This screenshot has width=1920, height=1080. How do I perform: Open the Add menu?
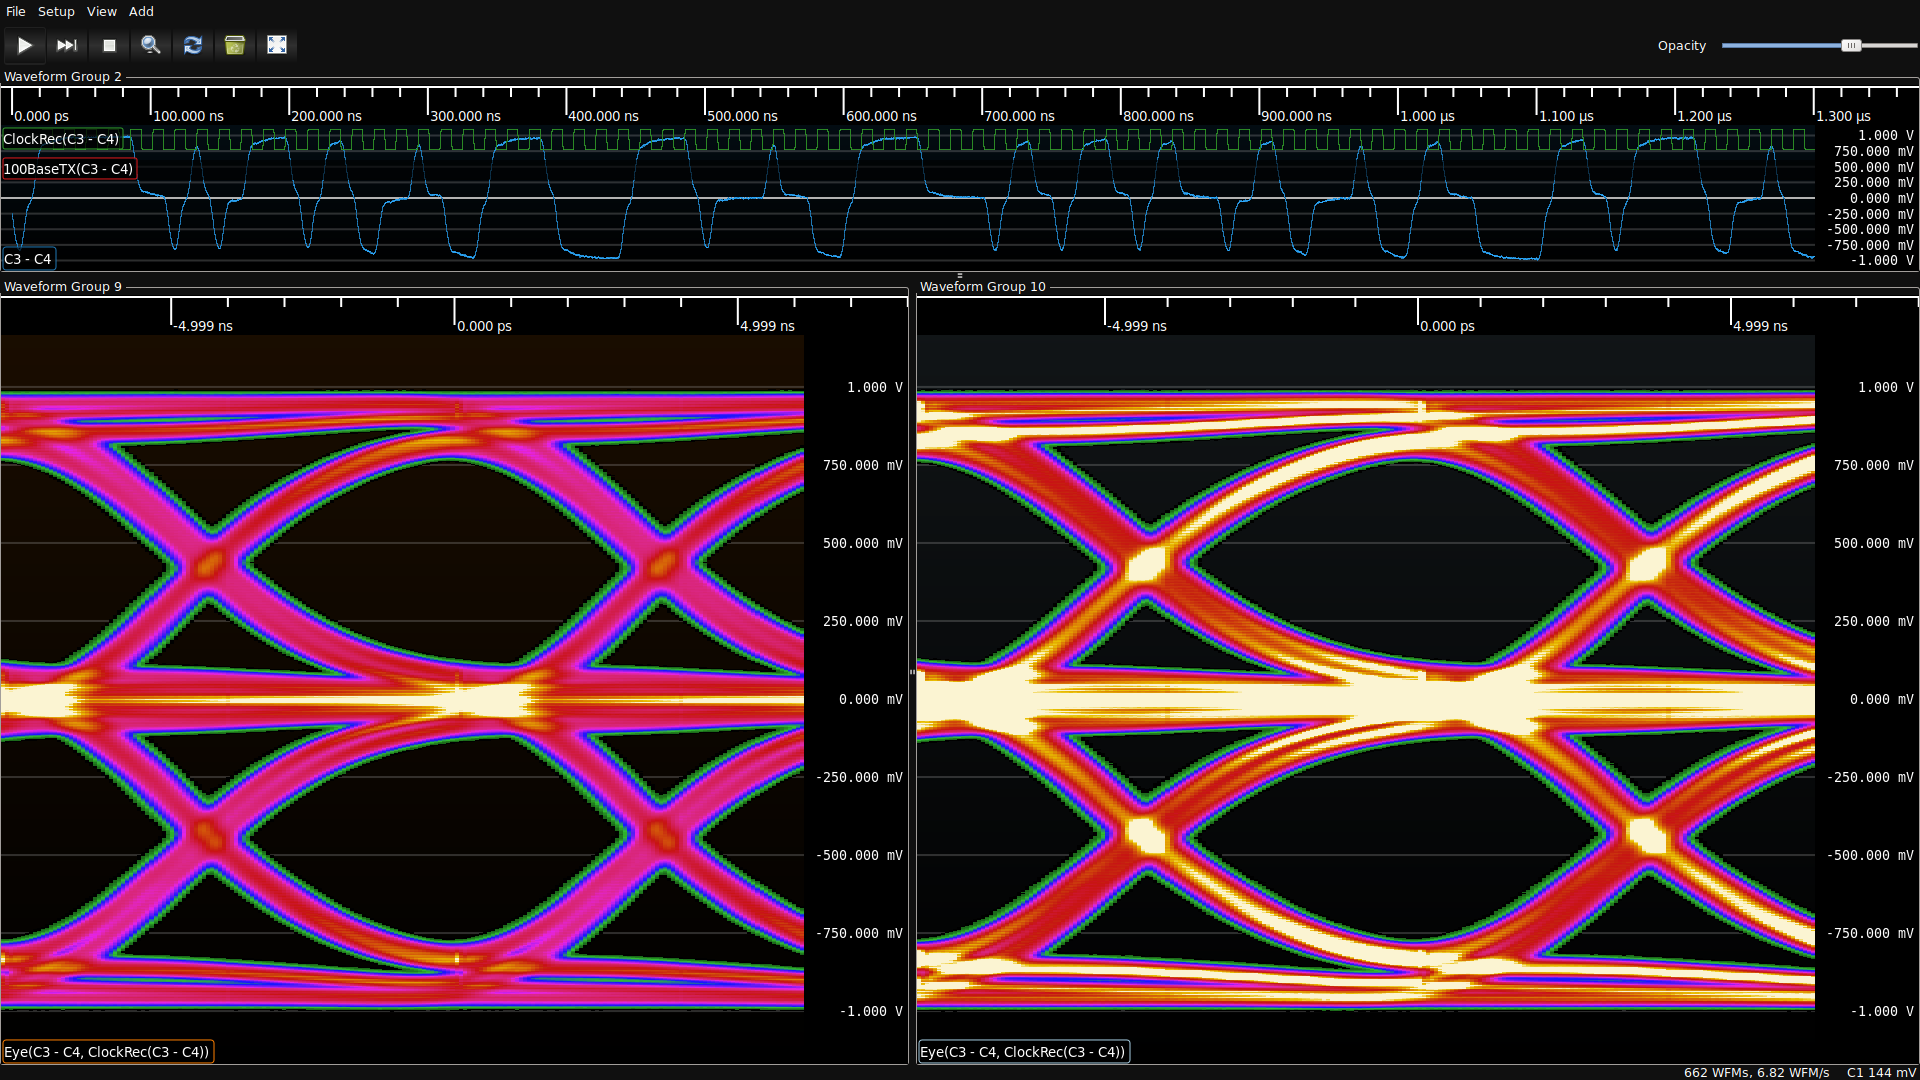141,11
